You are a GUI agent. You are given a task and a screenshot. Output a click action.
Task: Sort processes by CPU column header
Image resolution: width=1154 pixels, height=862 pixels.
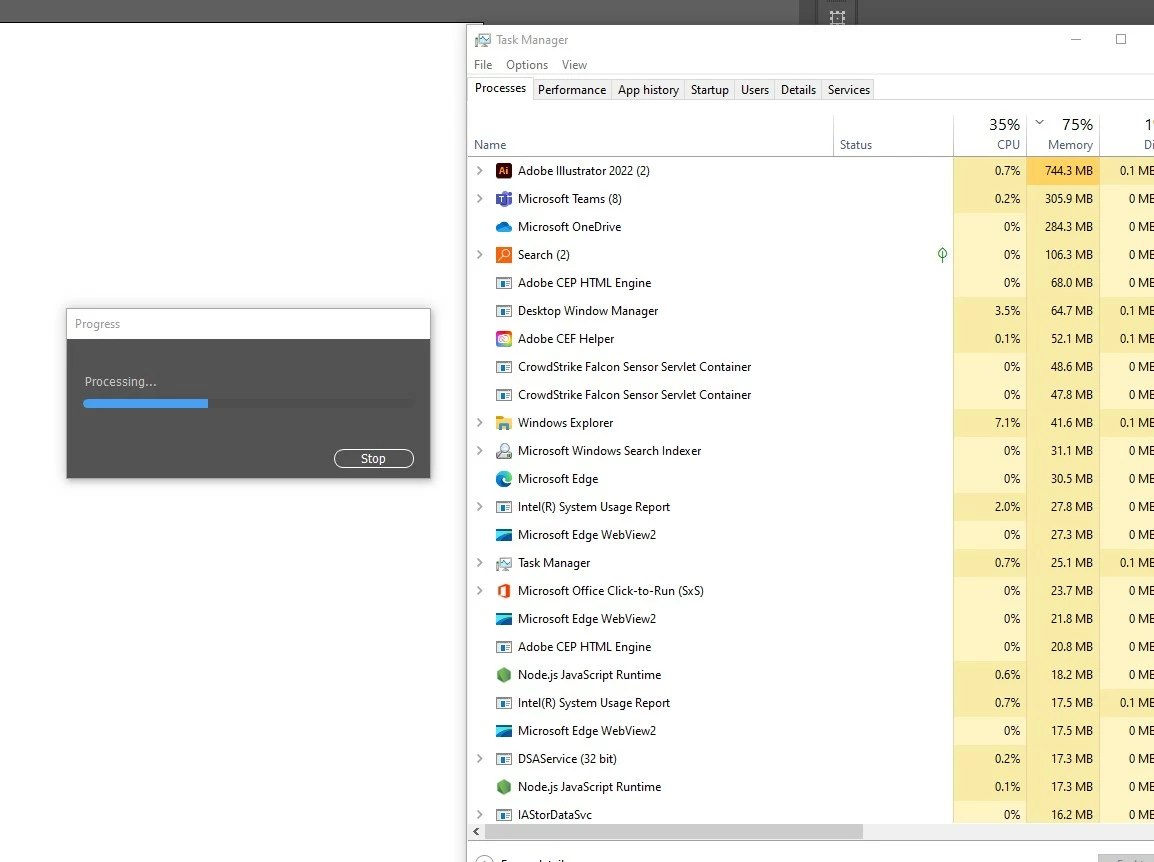[990, 135]
